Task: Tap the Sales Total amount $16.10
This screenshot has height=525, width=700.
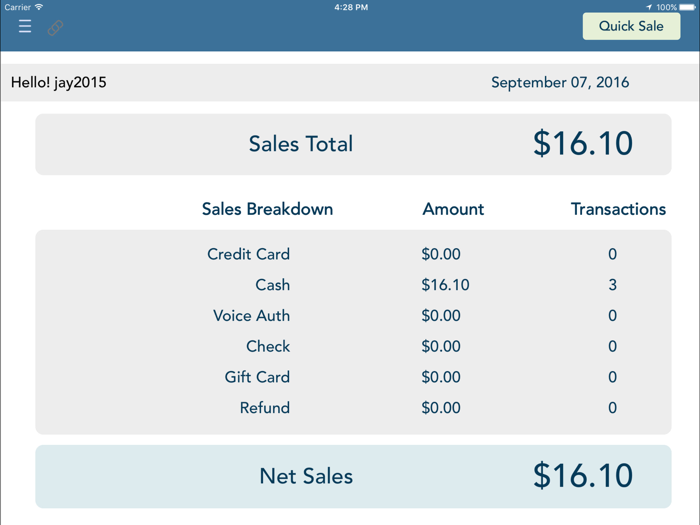Action: [583, 144]
